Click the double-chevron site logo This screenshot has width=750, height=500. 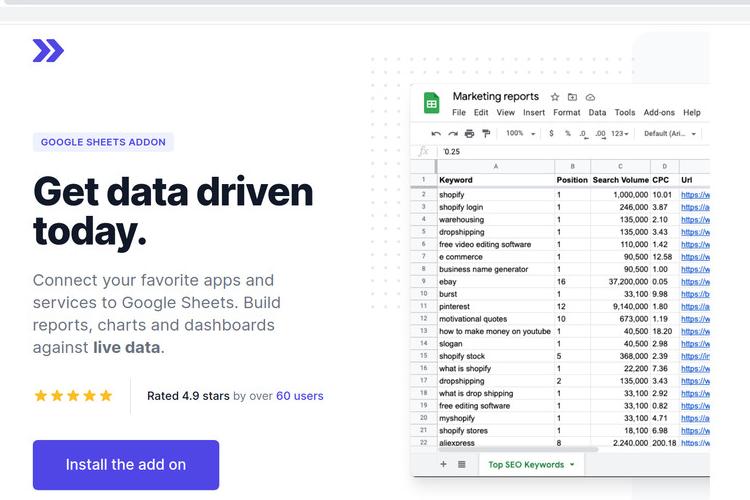coord(48,50)
